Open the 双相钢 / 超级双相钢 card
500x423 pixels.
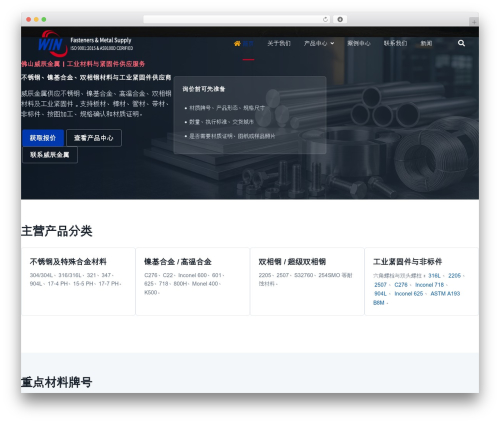(307, 281)
